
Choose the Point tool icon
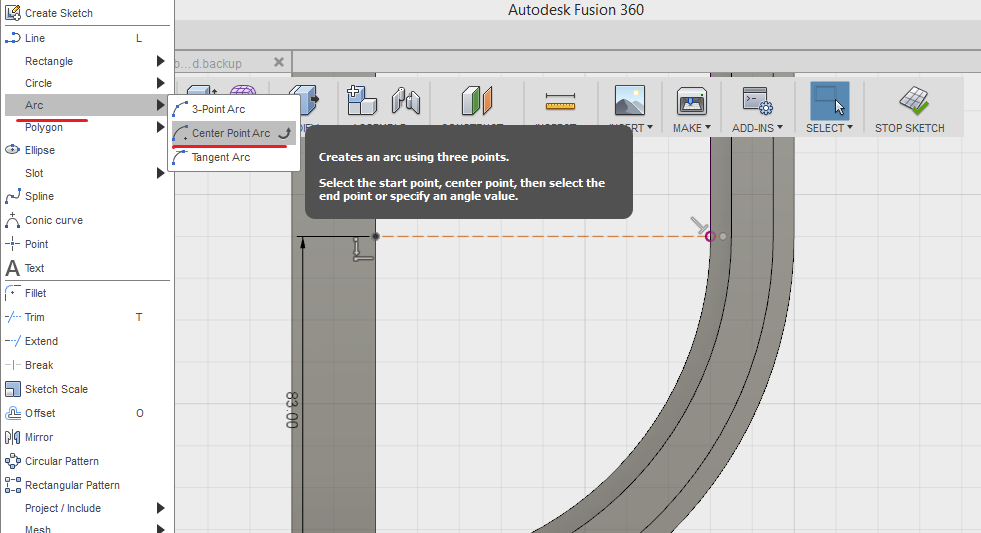(13, 244)
